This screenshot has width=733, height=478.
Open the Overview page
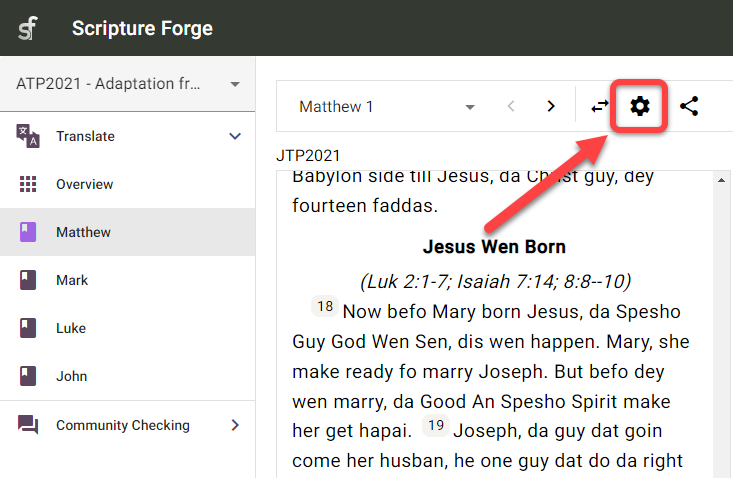click(84, 184)
